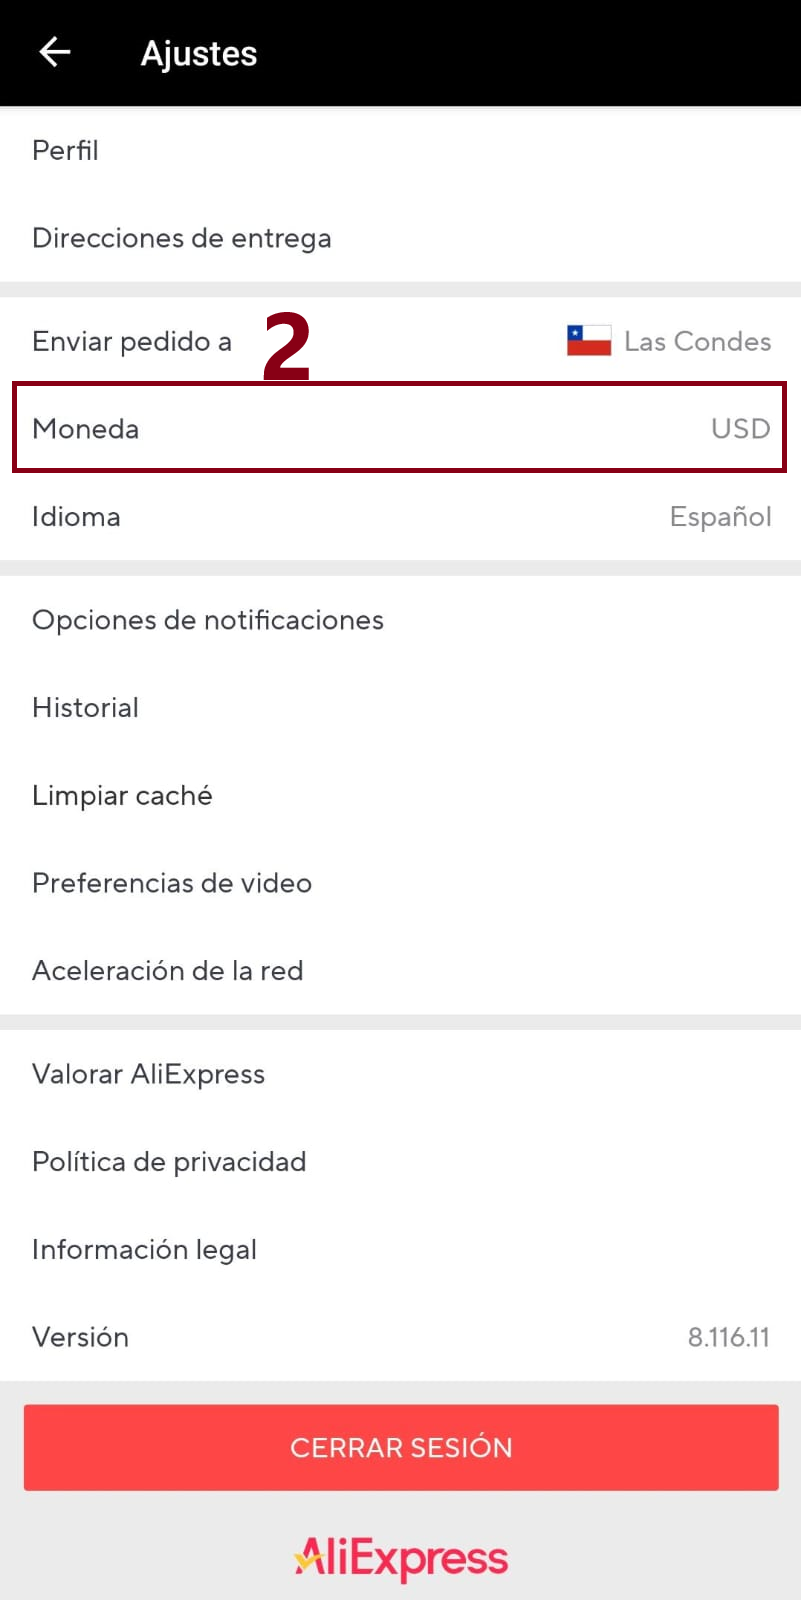Tap the Chile flag icon
Viewport: 801px width, 1600px height.
click(x=589, y=341)
